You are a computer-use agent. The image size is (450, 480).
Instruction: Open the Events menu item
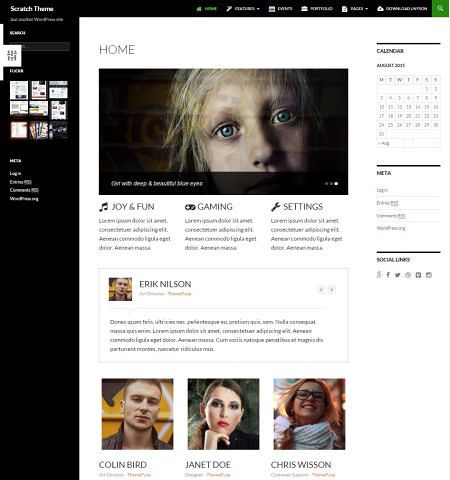280,9
